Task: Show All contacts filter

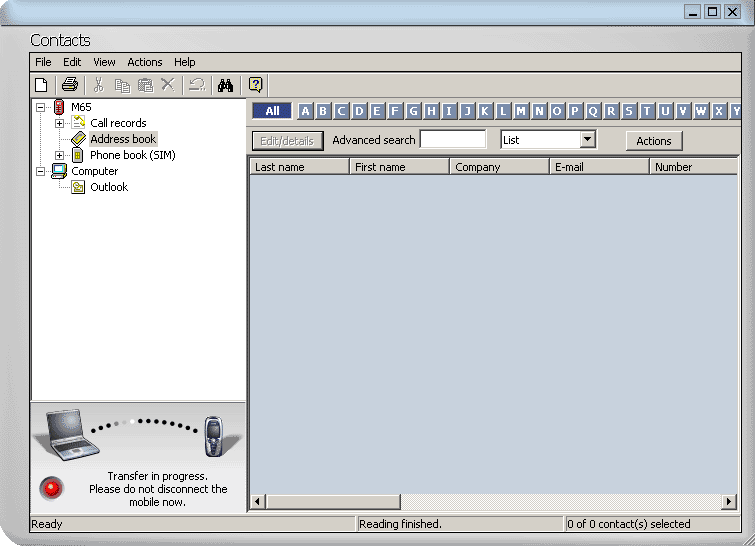Action: 272,111
